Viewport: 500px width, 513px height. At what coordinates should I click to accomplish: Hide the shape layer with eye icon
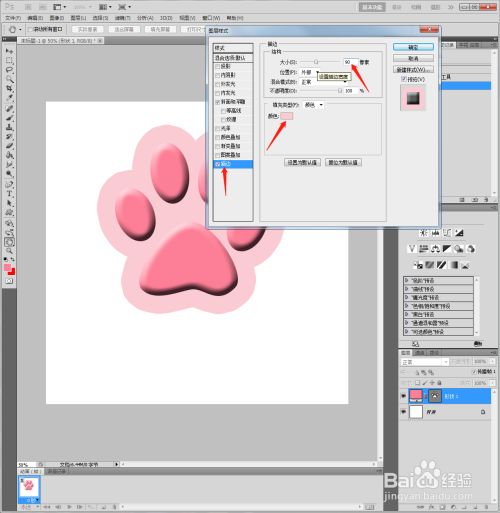tap(403, 396)
